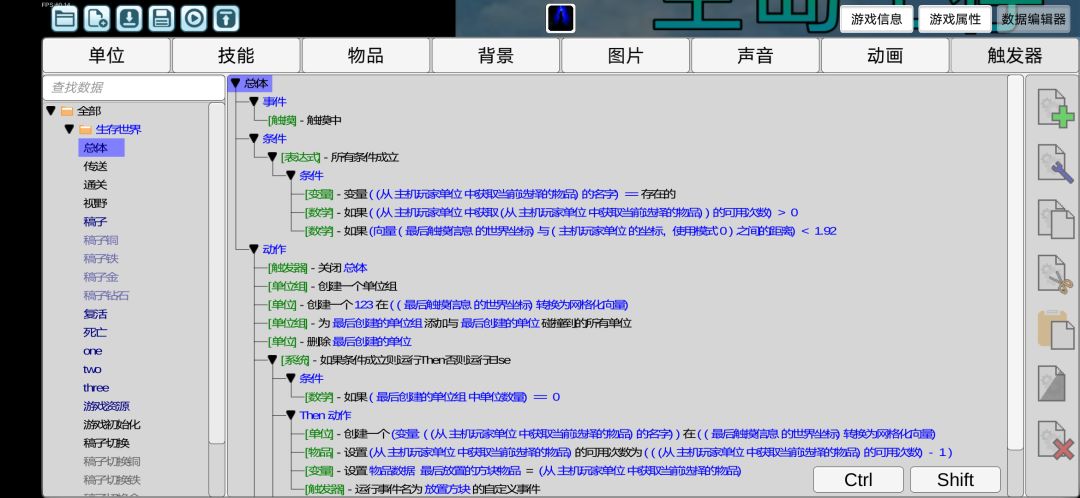
Task: Open the 游戏属性 button
Action: pyautogui.click(x=955, y=19)
